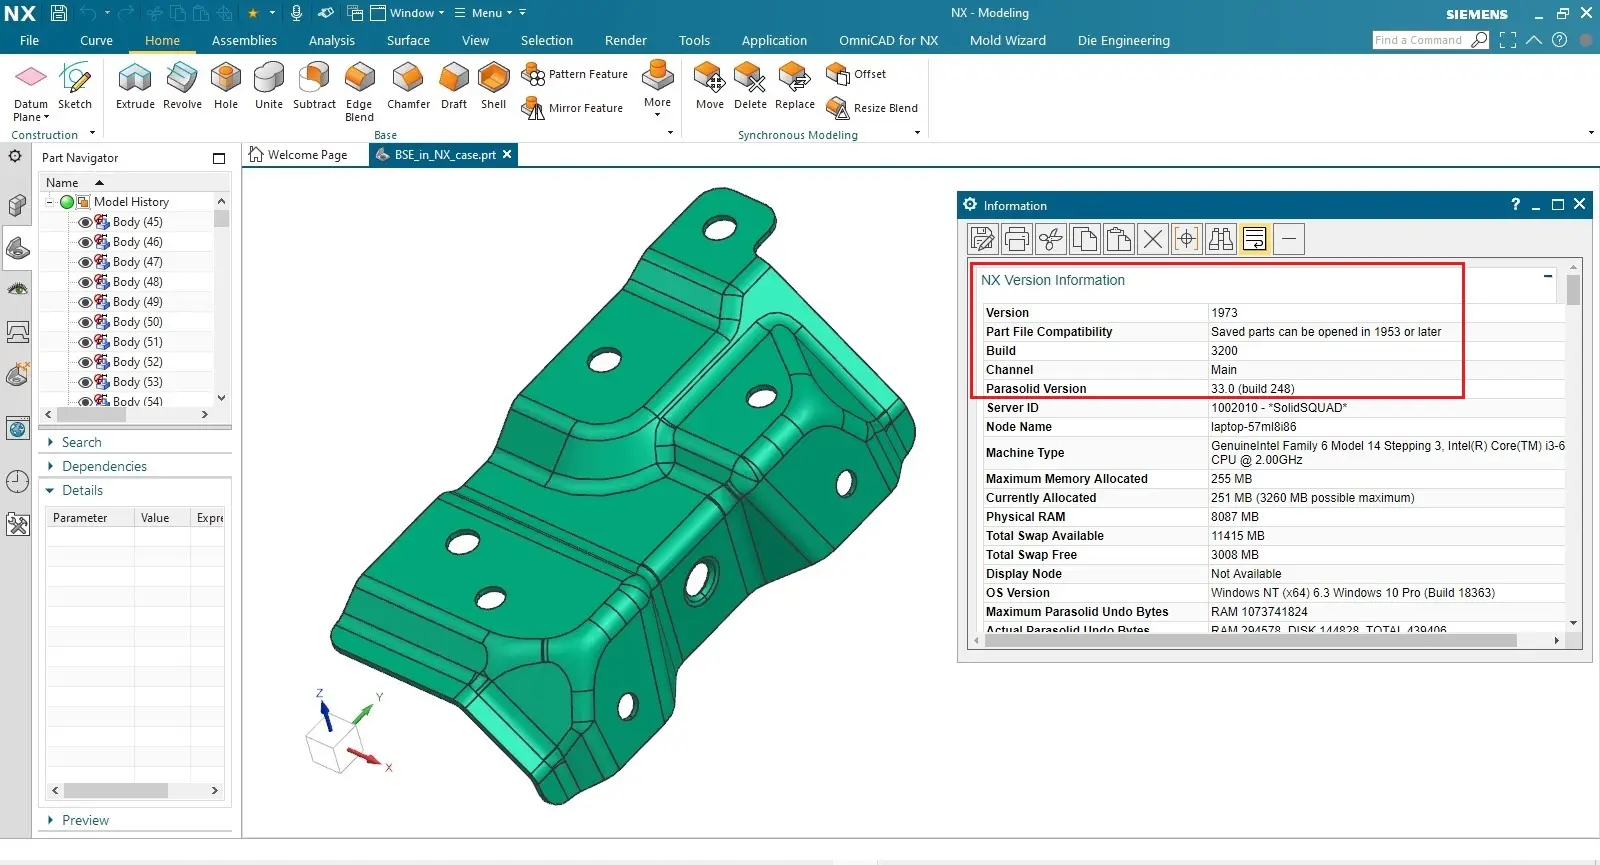Maximize the Part Navigator panel

point(219,158)
